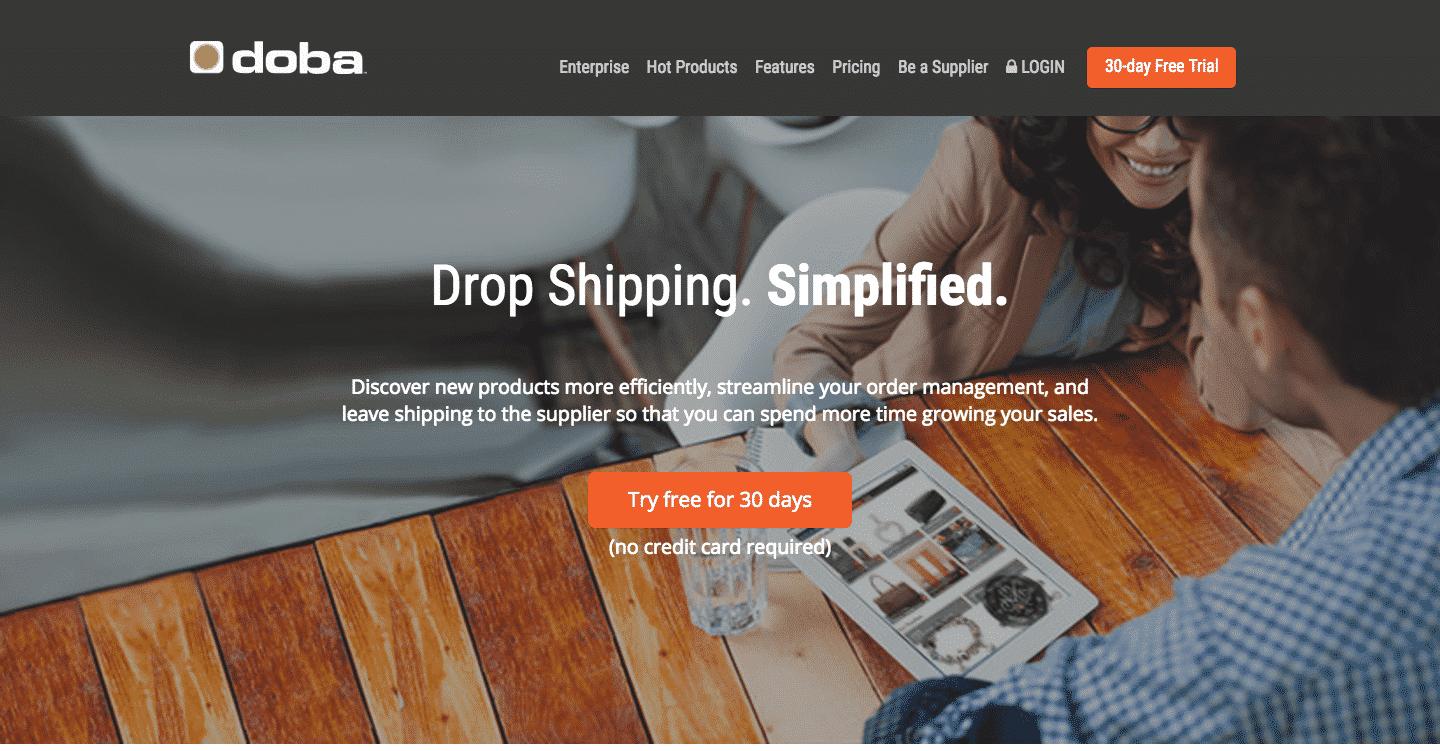This screenshot has width=1440, height=751.
Task: Click Try free for 30 days button
Action: [720, 500]
